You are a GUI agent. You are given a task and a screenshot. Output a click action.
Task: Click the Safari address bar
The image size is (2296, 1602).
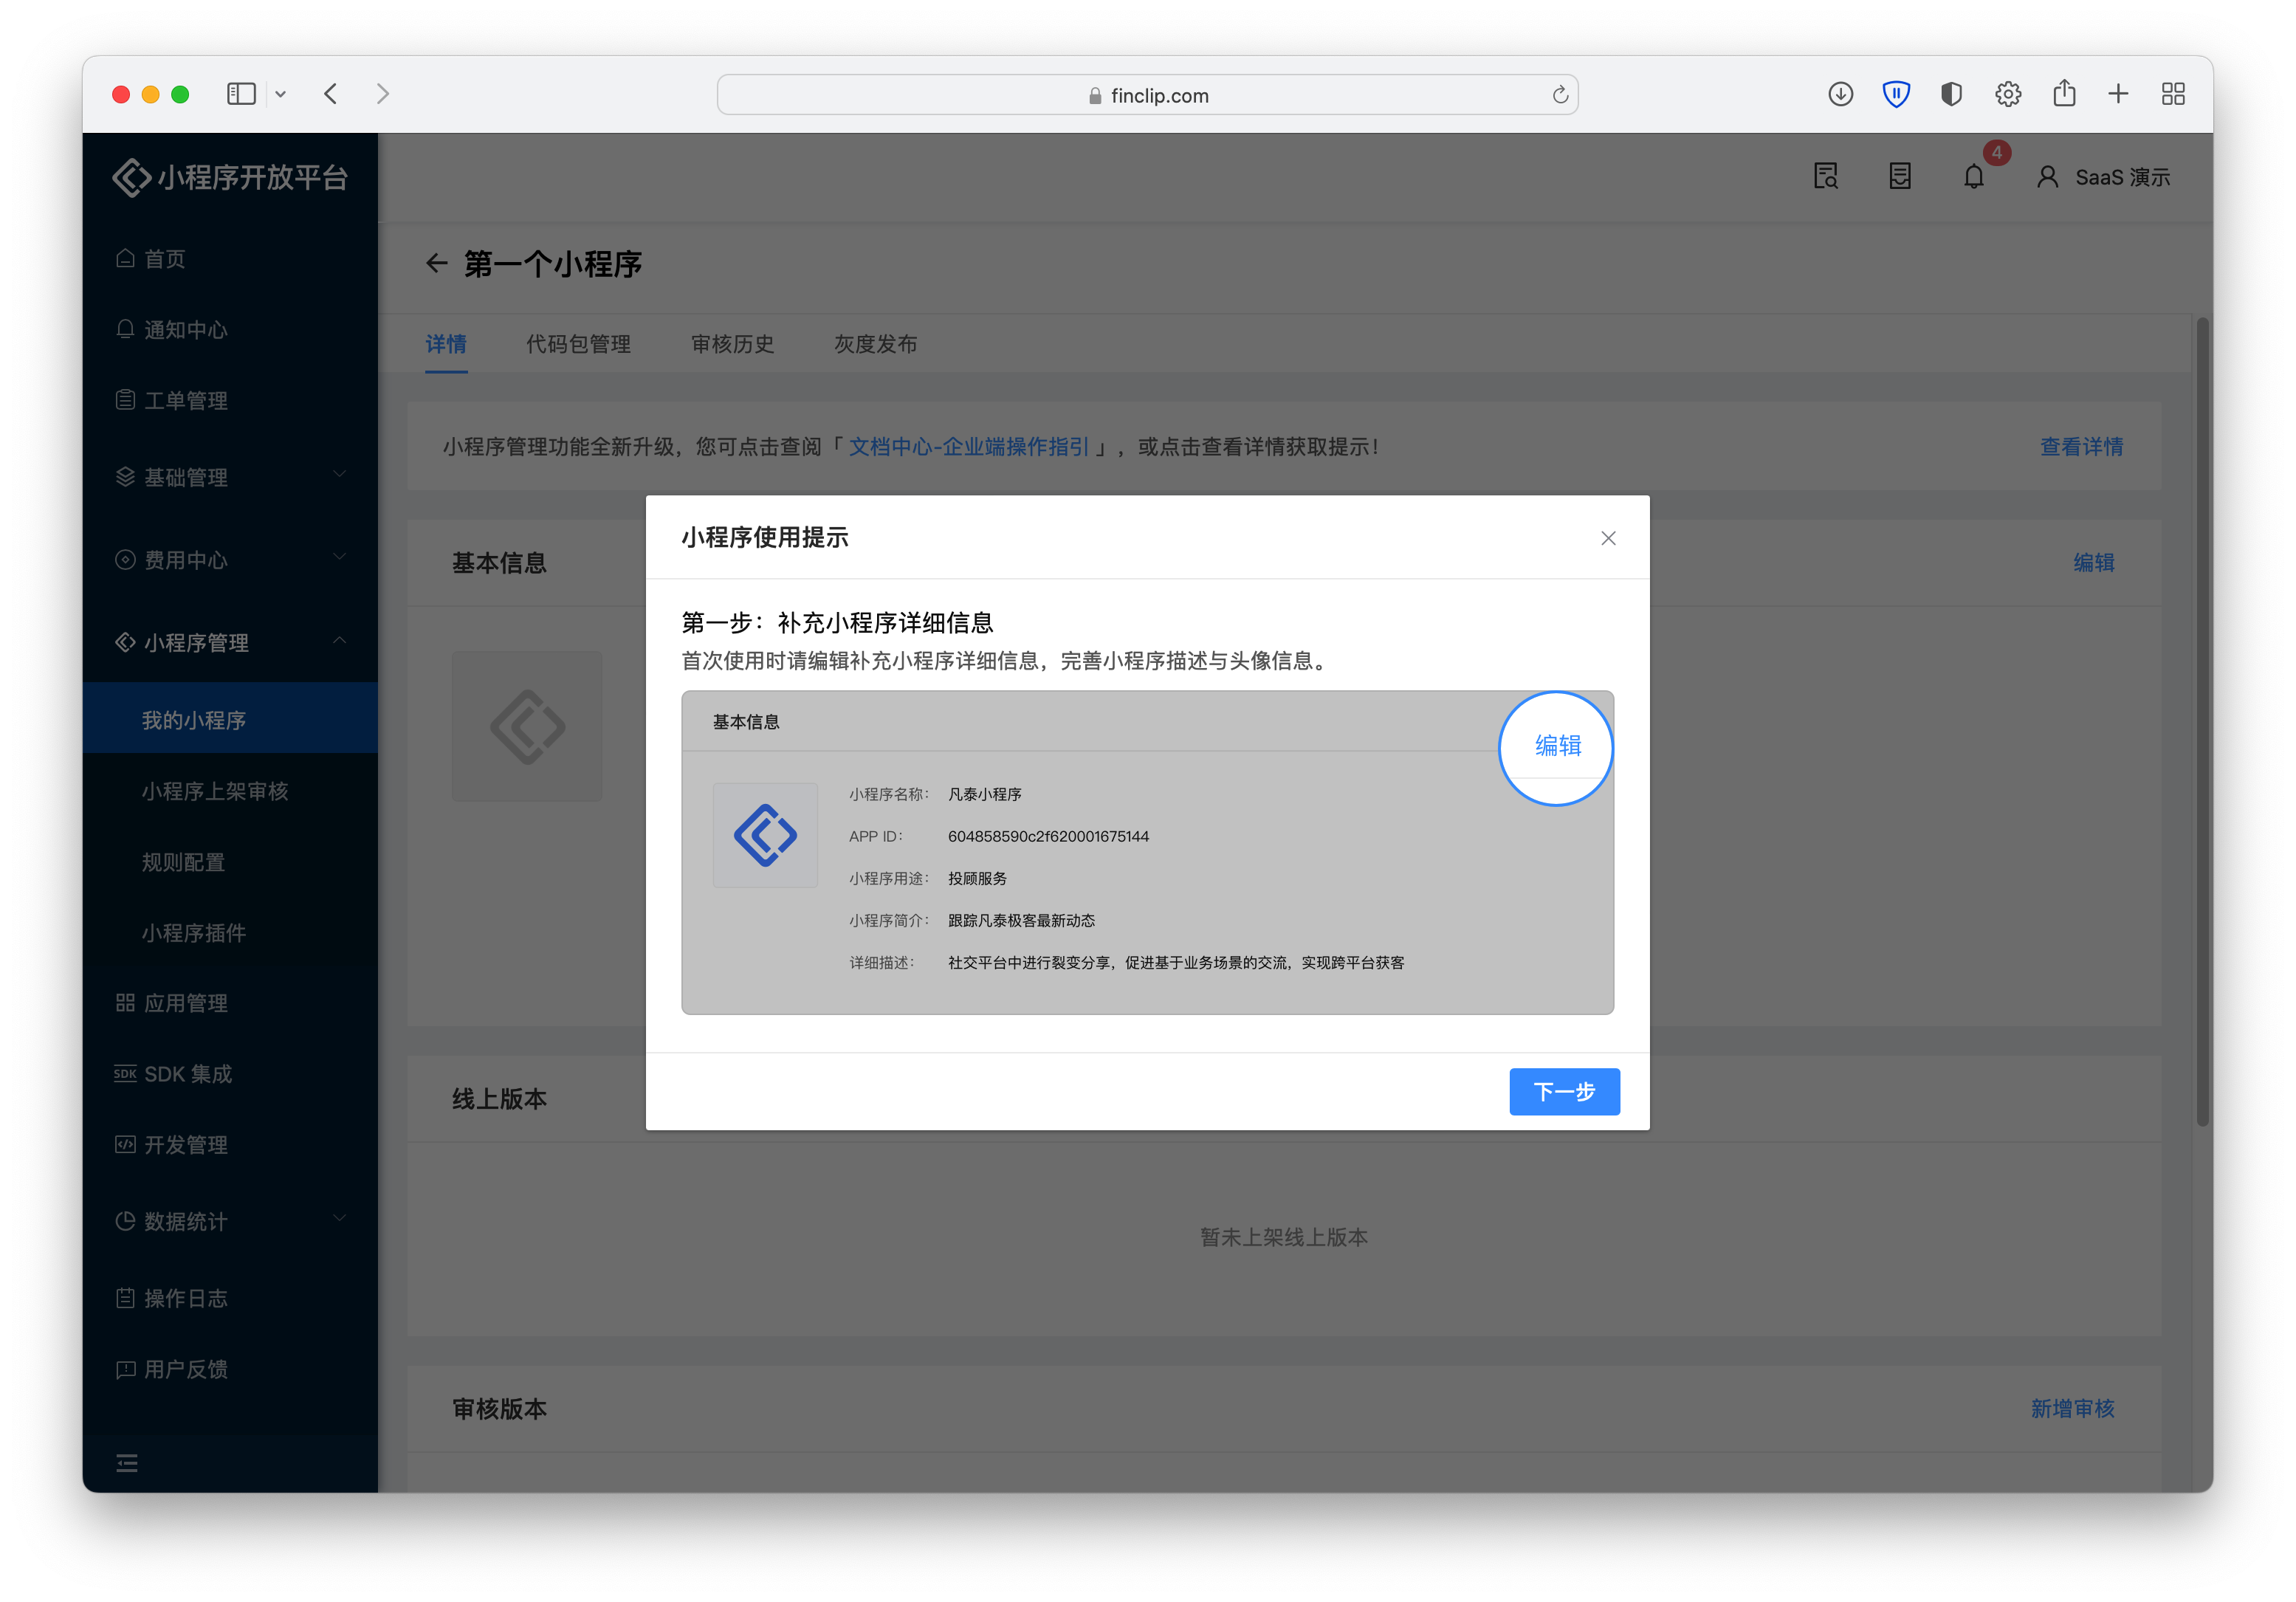(1147, 95)
